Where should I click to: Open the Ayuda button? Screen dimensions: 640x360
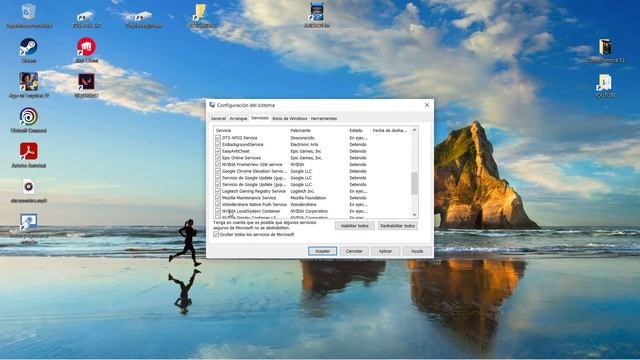tap(417, 251)
